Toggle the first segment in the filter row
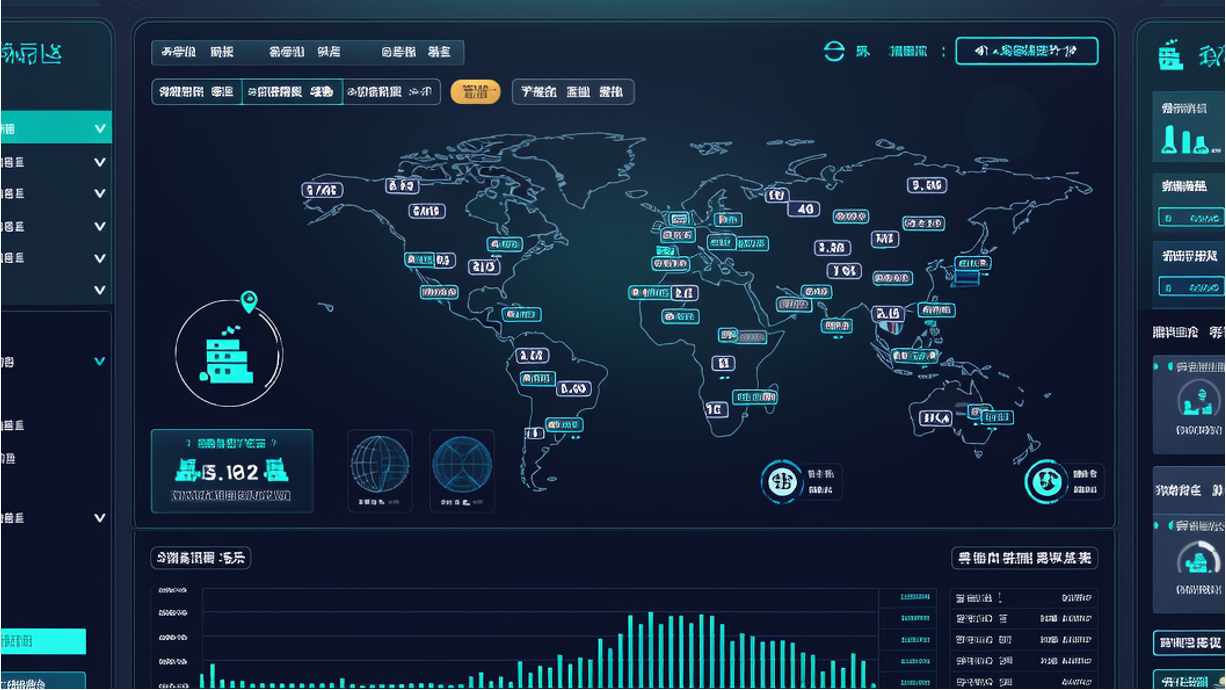Image resolution: width=1226 pixels, height=690 pixels. coord(197,92)
